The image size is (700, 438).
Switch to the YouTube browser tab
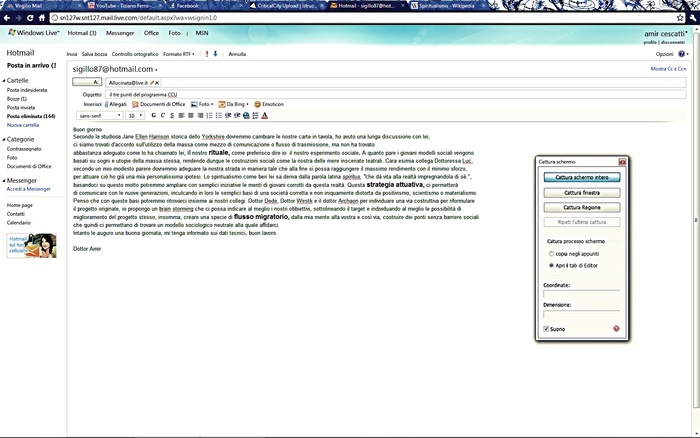point(124,6)
